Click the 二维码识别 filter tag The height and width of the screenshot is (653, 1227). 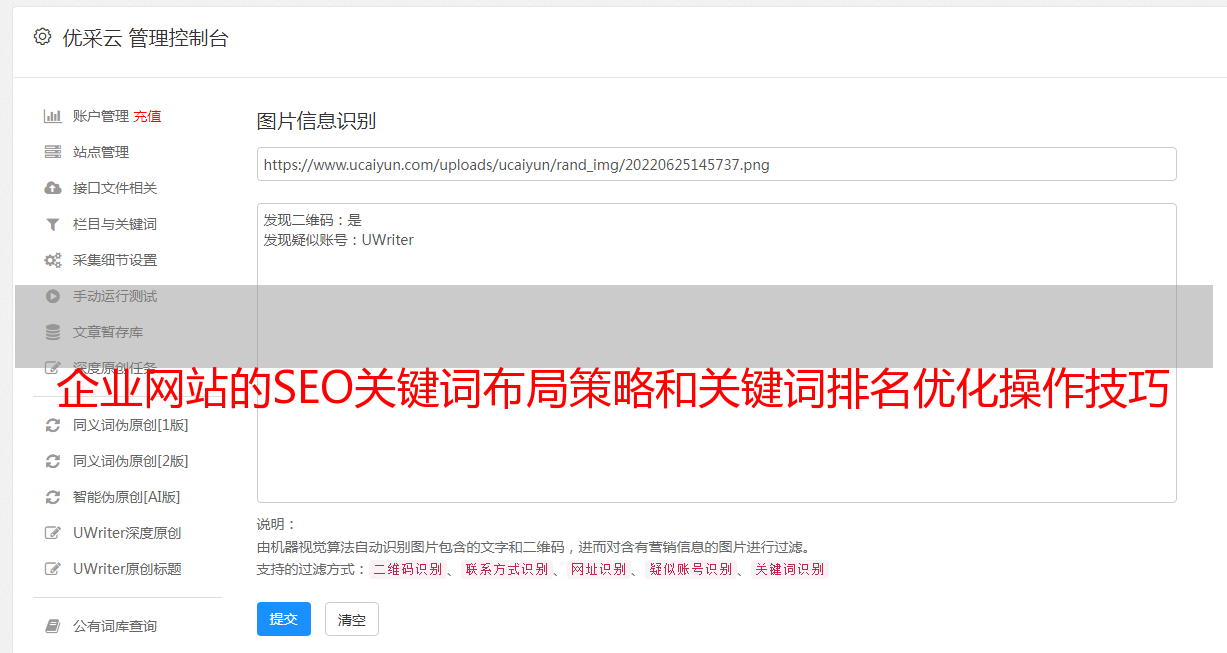(x=407, y=569)
